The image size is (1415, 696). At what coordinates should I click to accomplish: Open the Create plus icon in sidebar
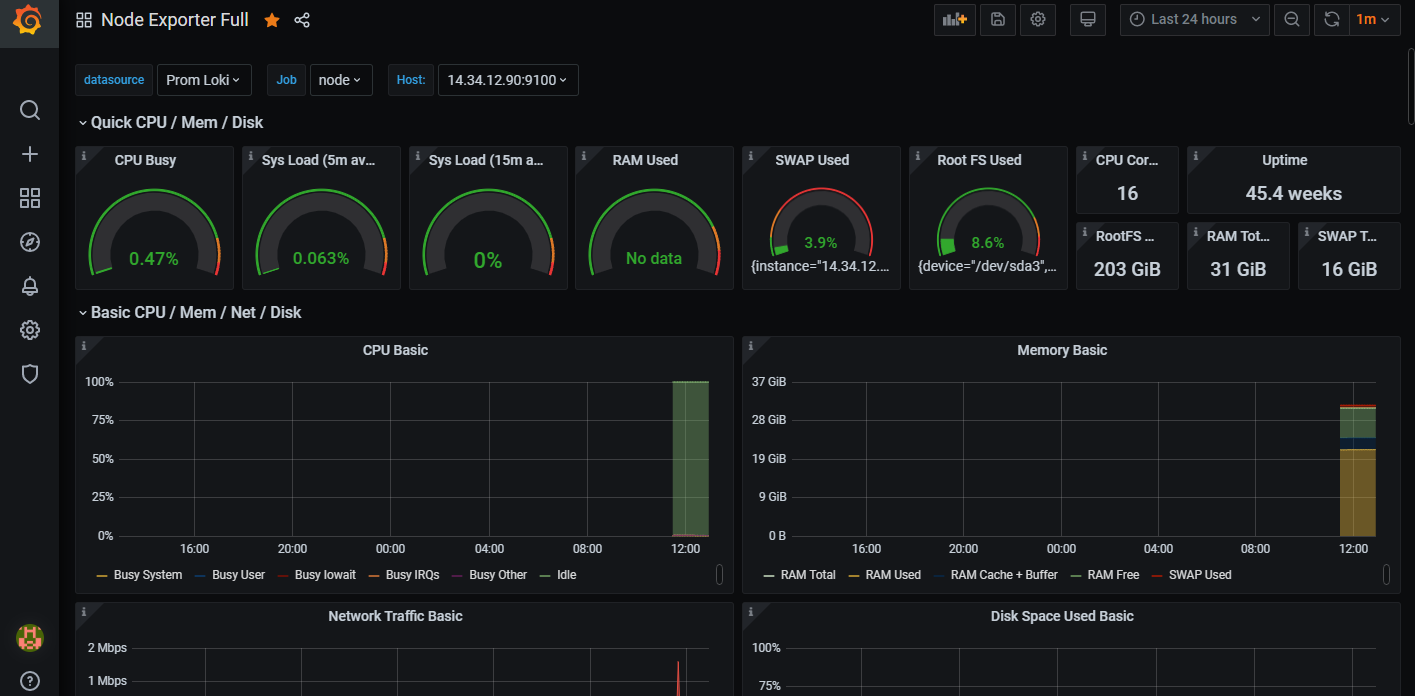[x=30, y=154]
